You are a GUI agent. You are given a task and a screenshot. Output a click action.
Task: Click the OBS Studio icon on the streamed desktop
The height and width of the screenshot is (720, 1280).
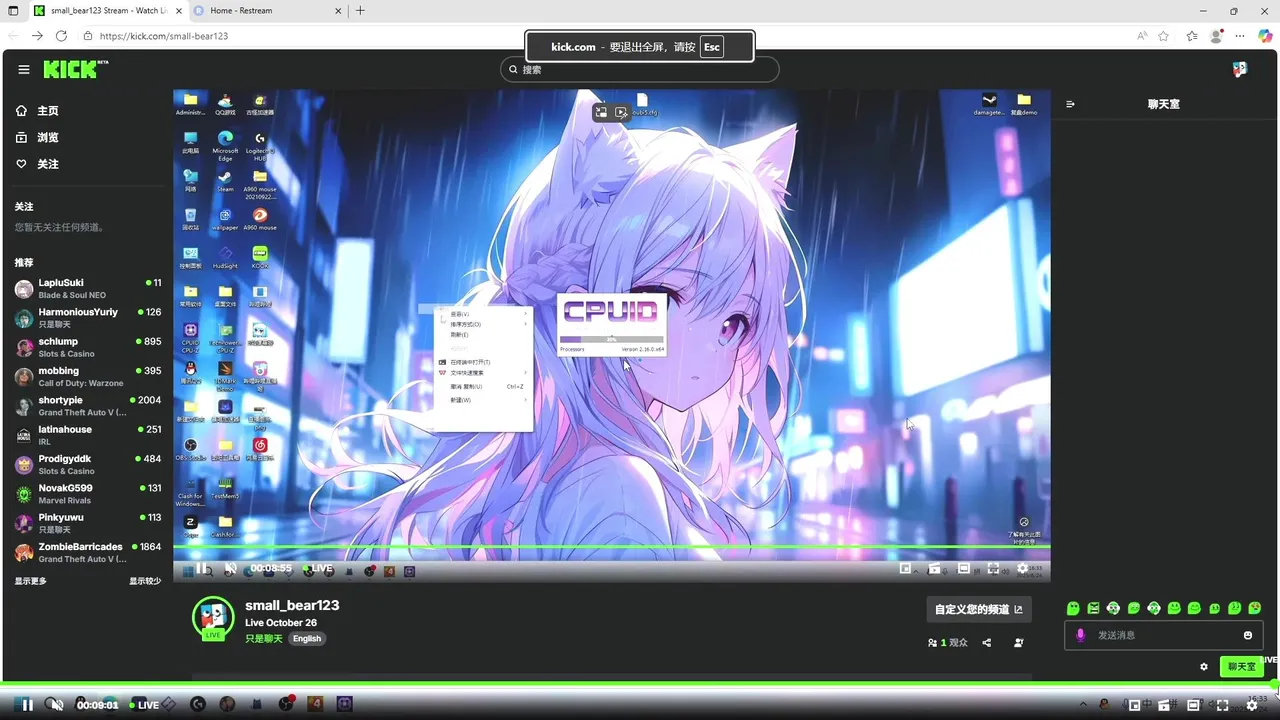point(190,449)
